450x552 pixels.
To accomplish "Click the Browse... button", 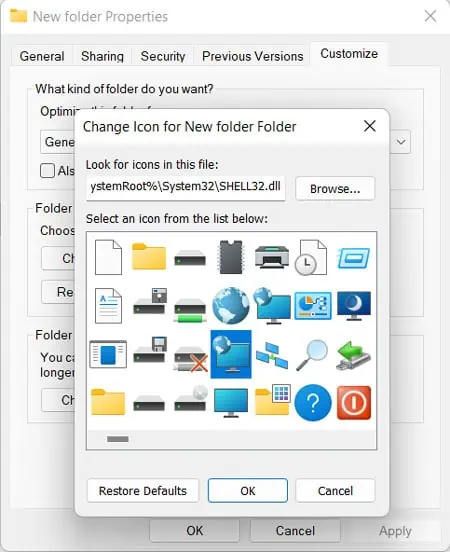I will (335, 189).
